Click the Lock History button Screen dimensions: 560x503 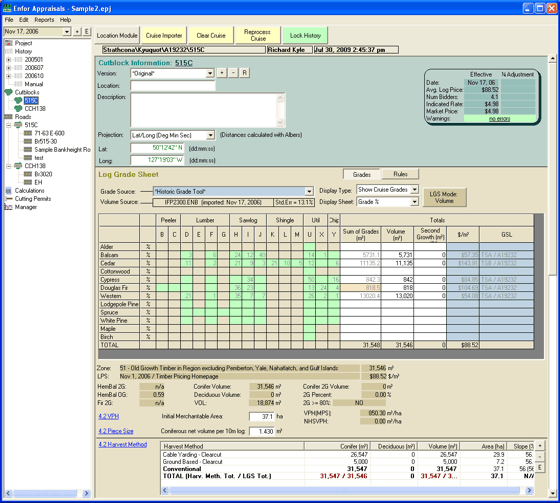pyautogui.click(x=305, y=35)
